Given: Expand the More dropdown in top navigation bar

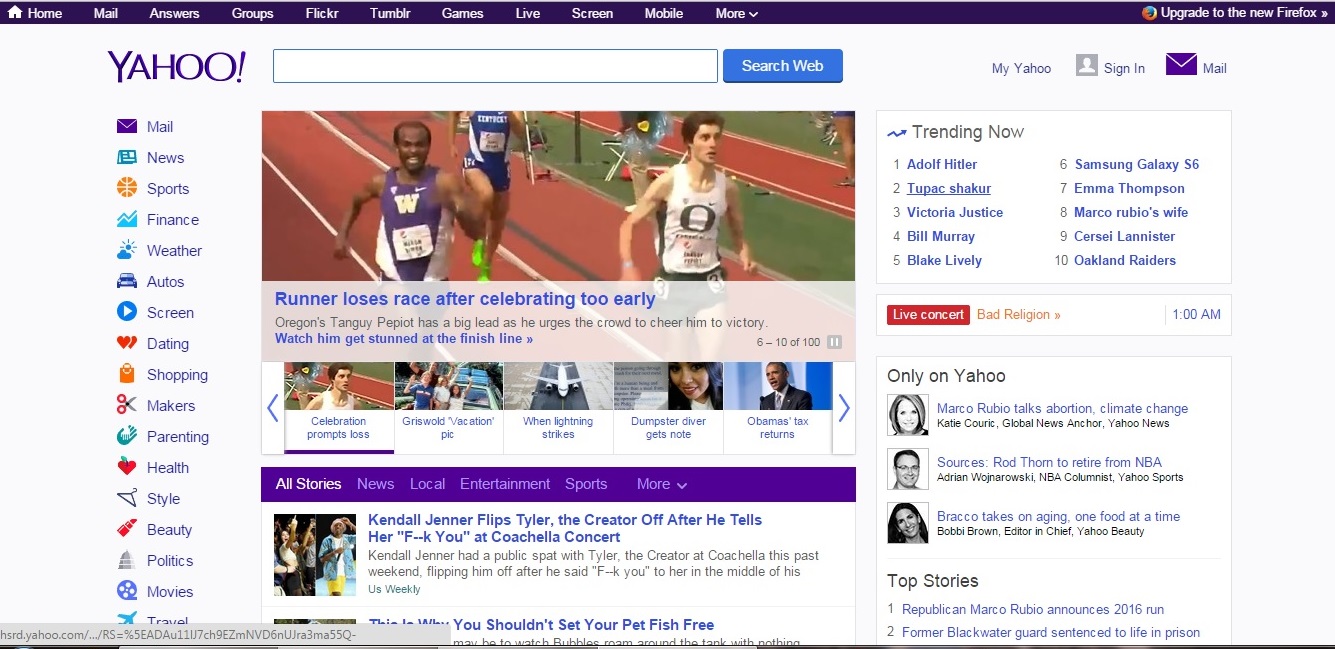Looking at the screenshot, I should pos(737,13).
